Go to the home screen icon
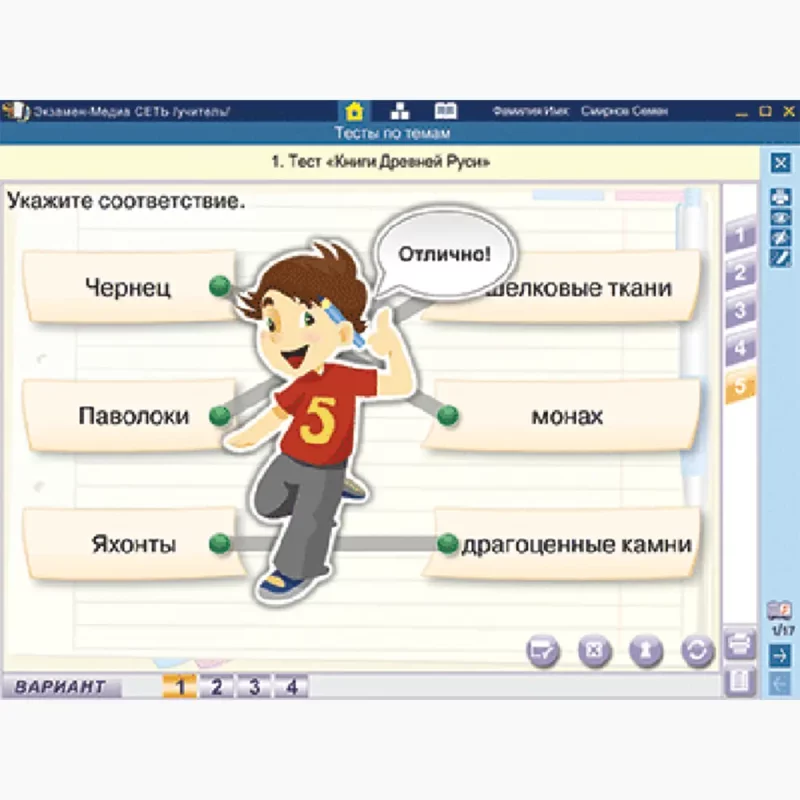This screenshot has height=800, width=800. click(354, 111)
